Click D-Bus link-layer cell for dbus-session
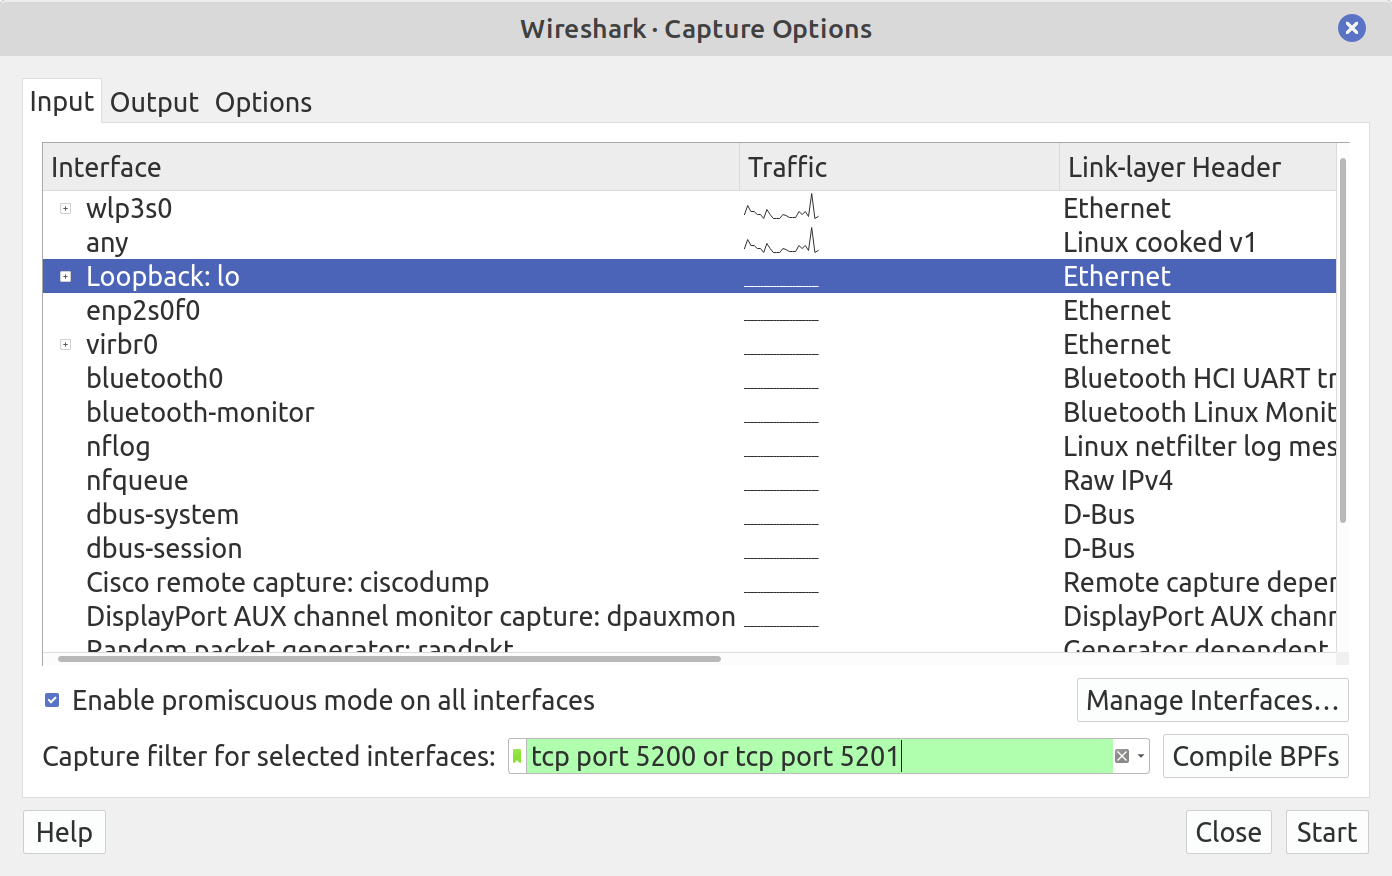The width and height of the screenshot is (1392, 876). [1098, 549]
